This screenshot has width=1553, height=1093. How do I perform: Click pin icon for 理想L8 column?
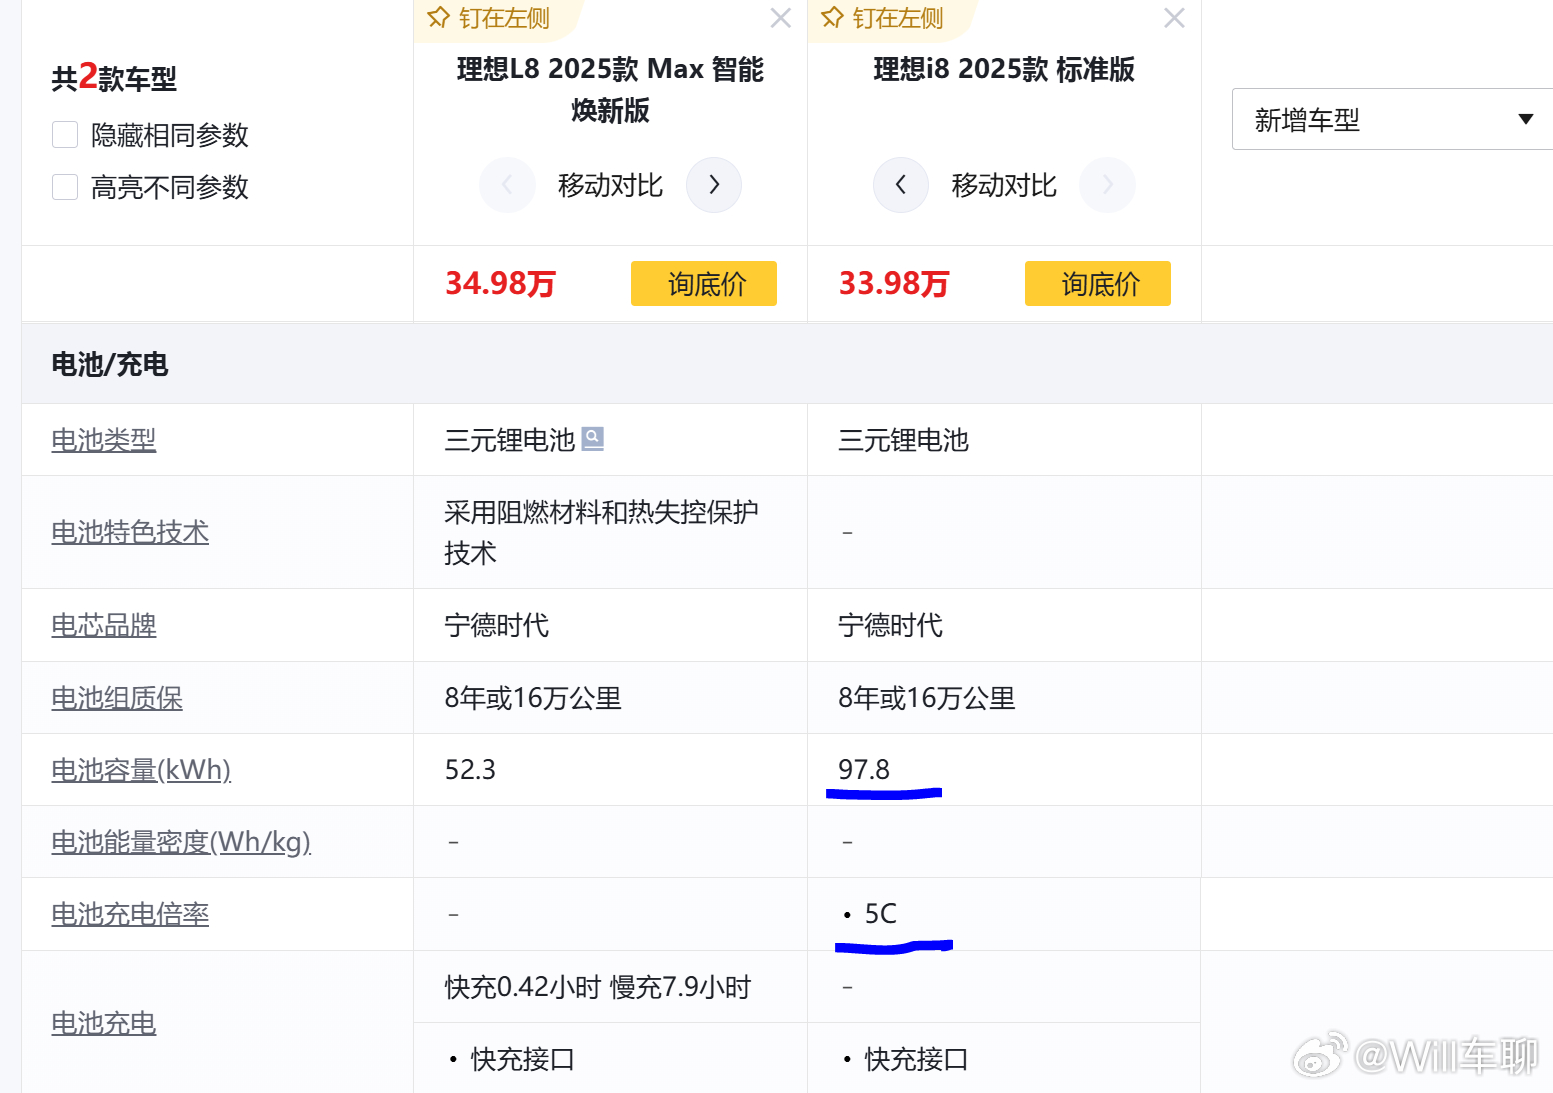438,18
